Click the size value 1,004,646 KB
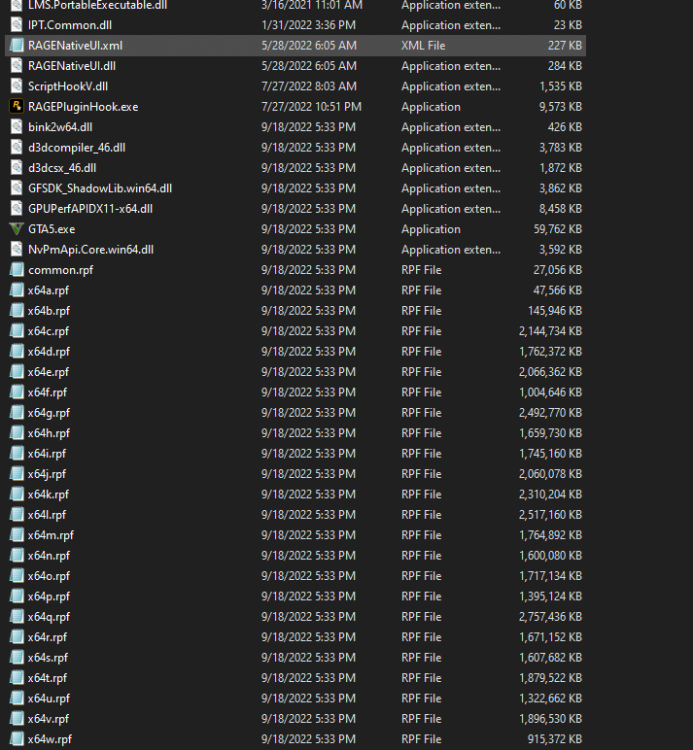 point(550,393)
